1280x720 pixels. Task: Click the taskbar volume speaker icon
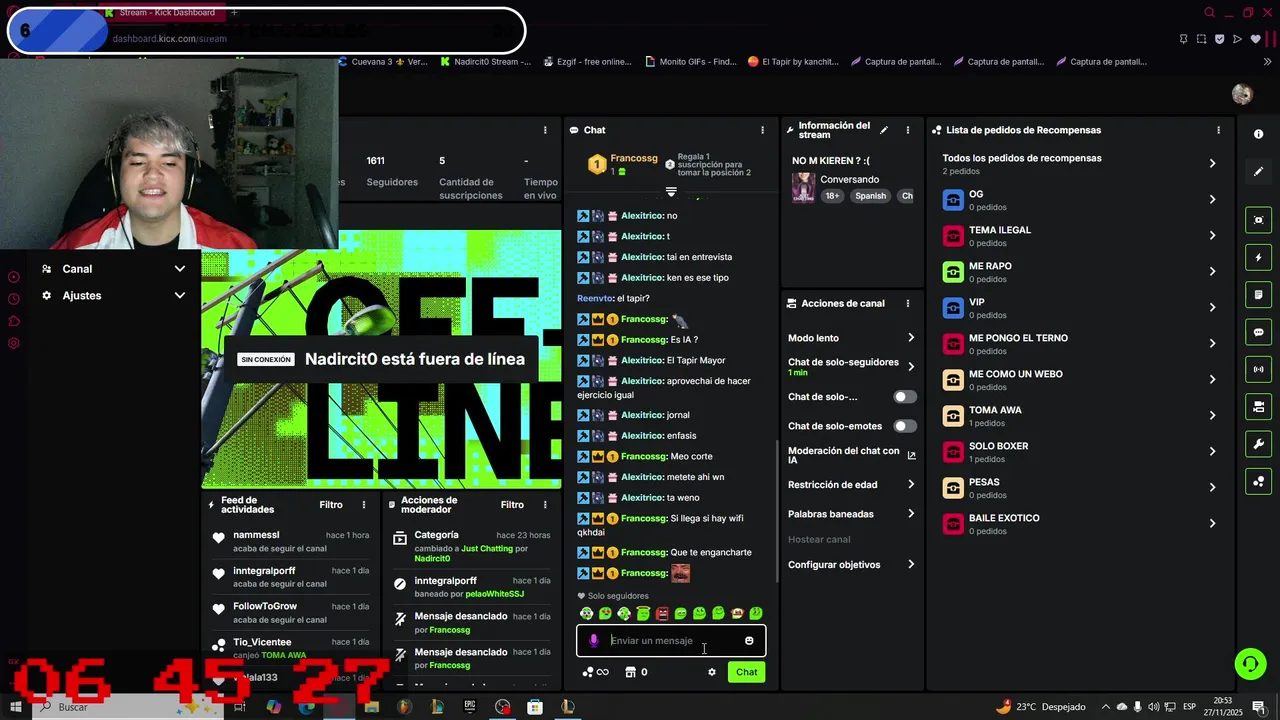(1155, 707)
